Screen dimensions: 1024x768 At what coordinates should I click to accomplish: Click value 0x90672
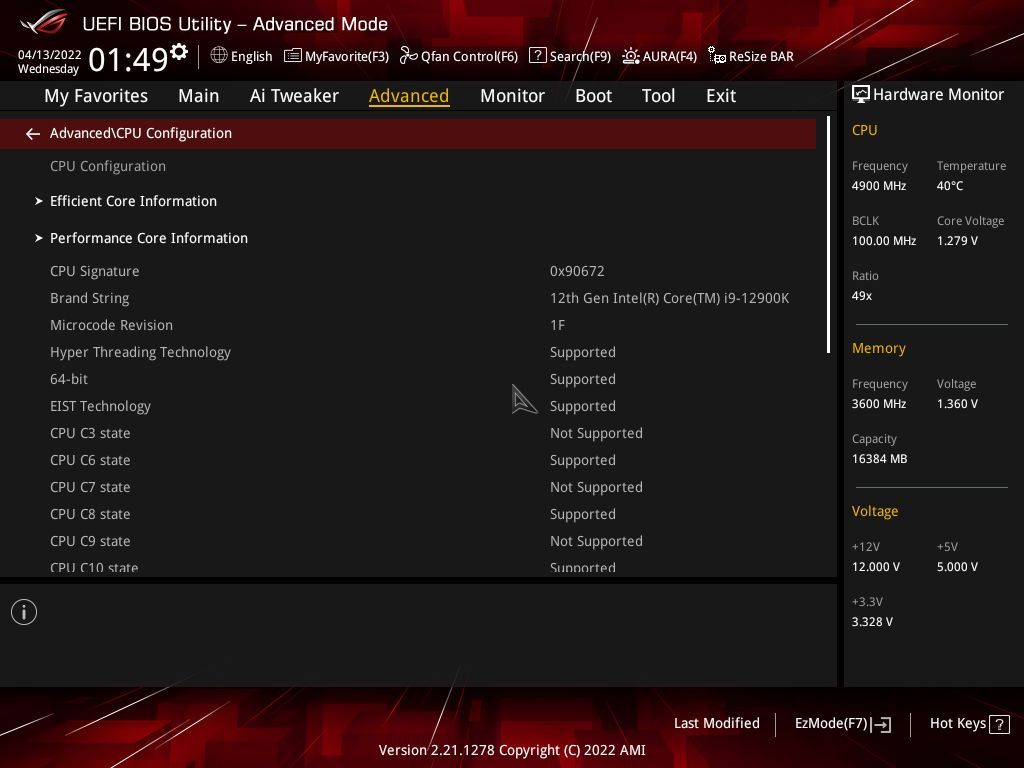click(577, 271)
